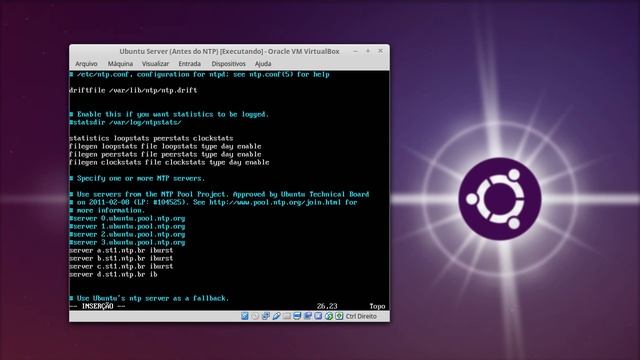
Task: Close the VirtualBox window
Action: click(x=380, y=51)
